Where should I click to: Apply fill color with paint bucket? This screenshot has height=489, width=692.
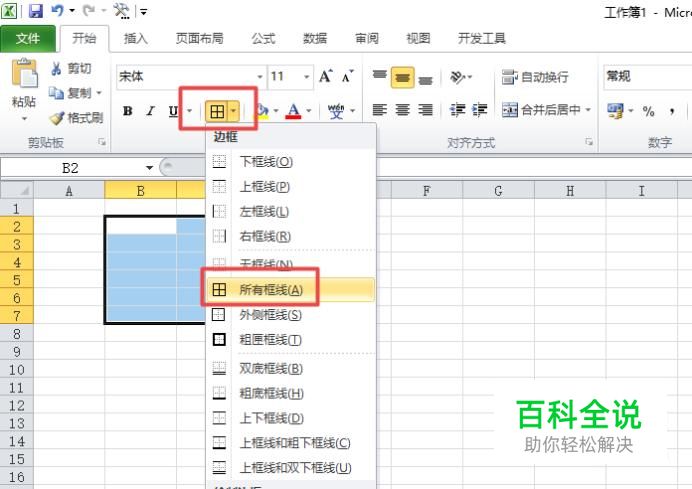click(x=263, y=111)
